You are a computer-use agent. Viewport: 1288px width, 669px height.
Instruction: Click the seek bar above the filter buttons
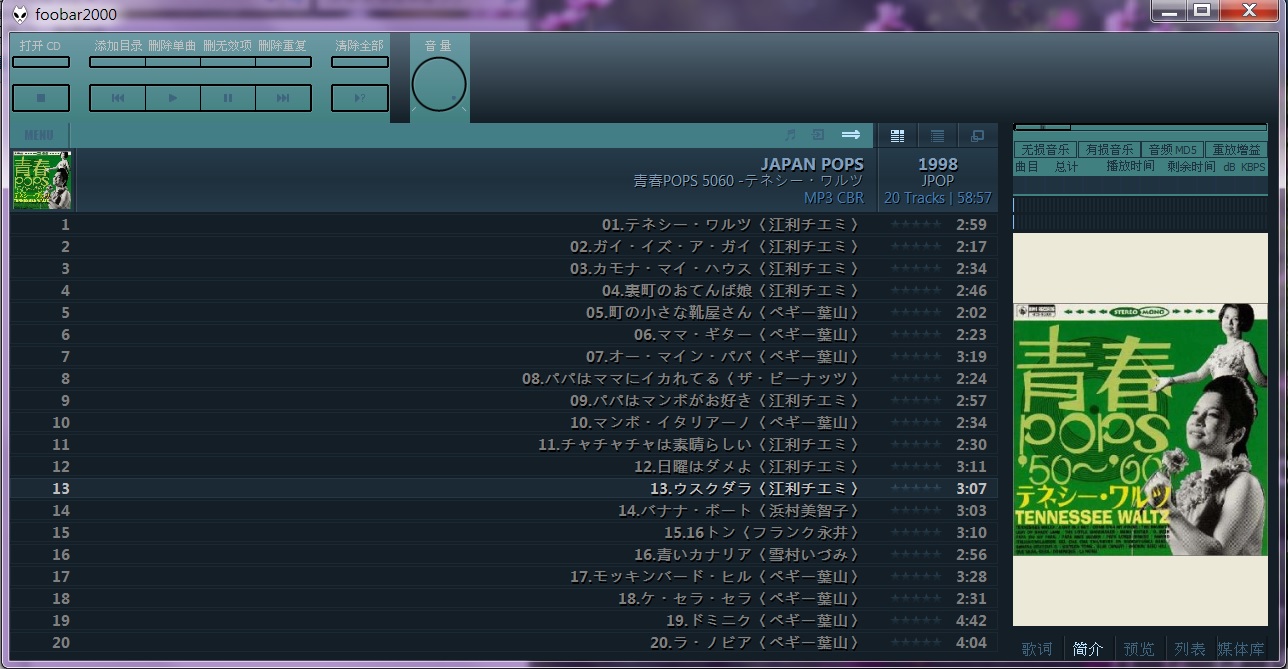[1140, 127]
